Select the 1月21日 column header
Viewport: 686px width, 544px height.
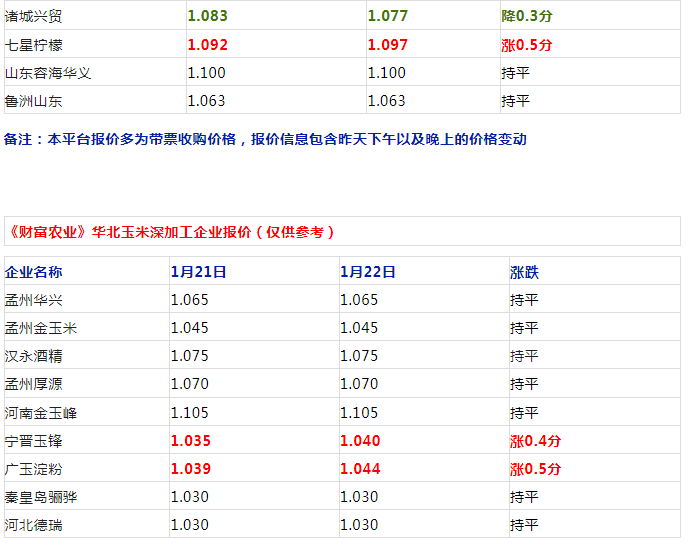pyautogui.click(x=198, y=272)
